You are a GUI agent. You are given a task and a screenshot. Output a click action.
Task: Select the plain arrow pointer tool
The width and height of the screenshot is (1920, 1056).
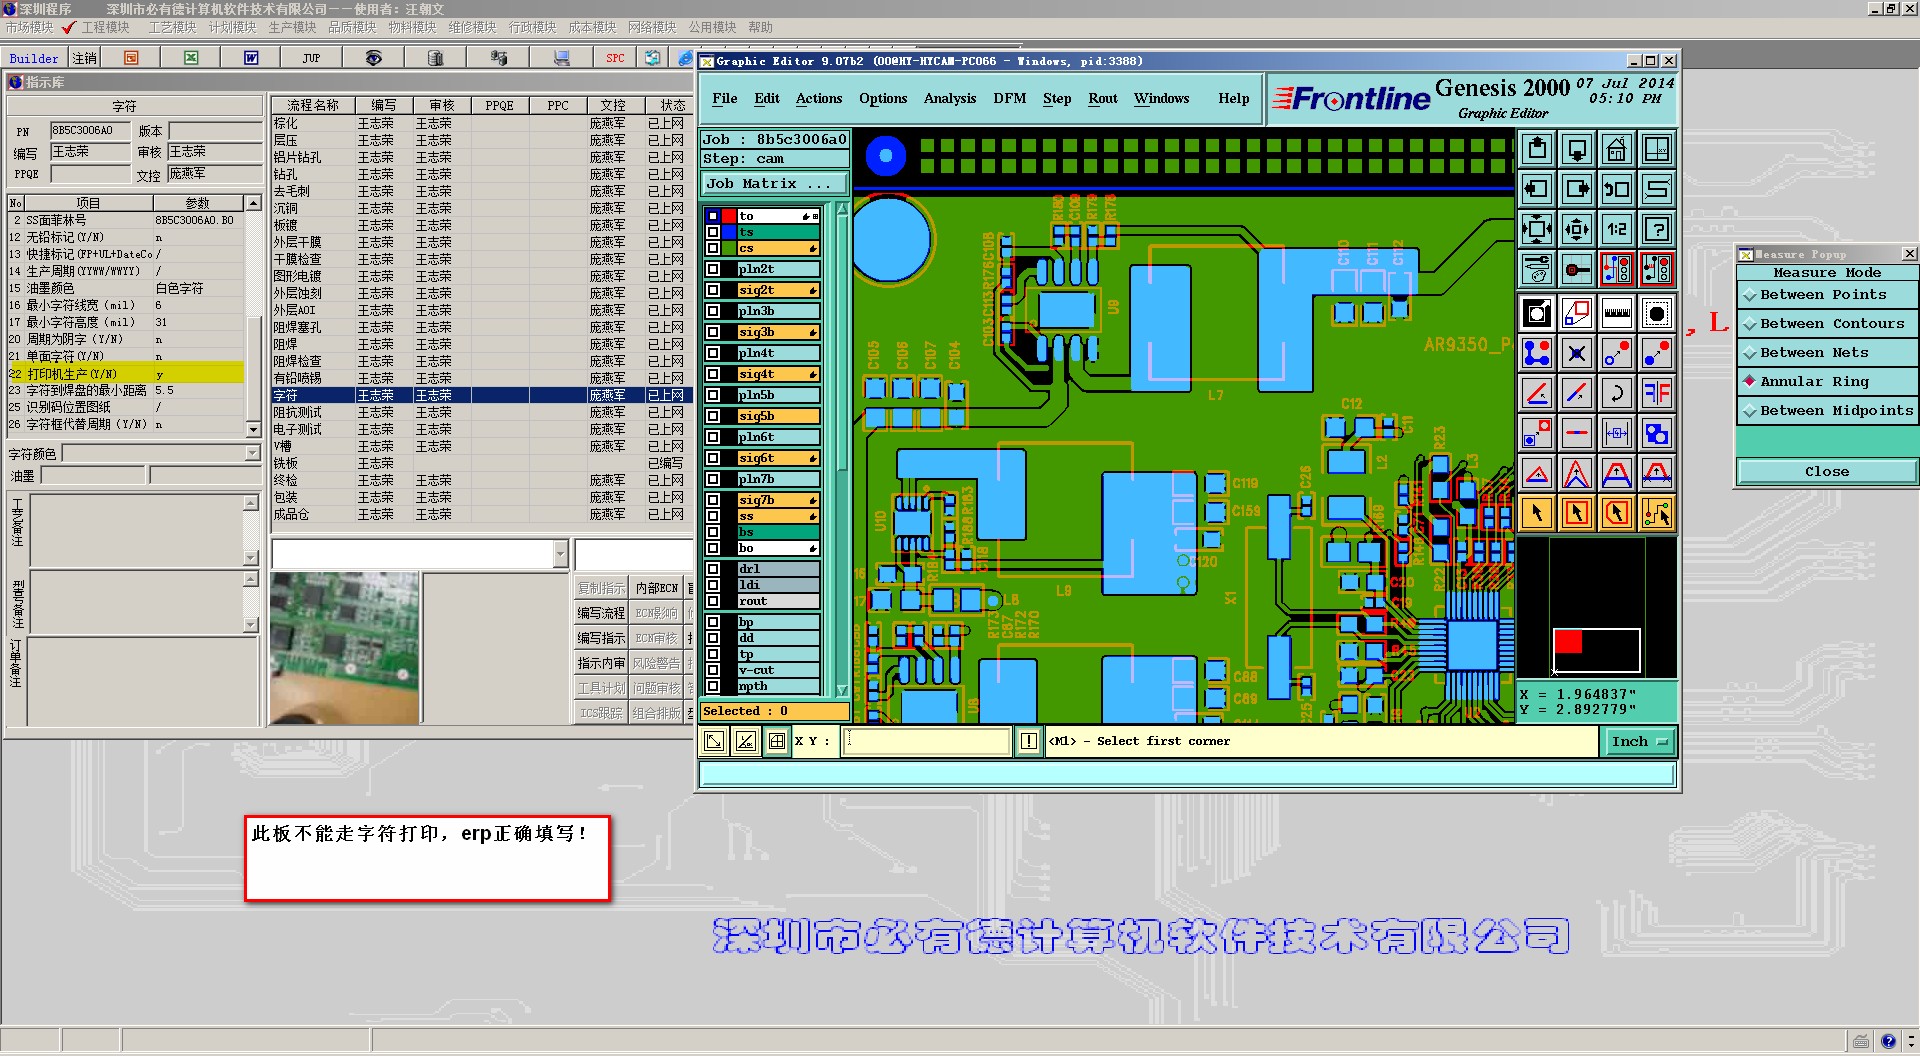click(x=1537, y=513)
